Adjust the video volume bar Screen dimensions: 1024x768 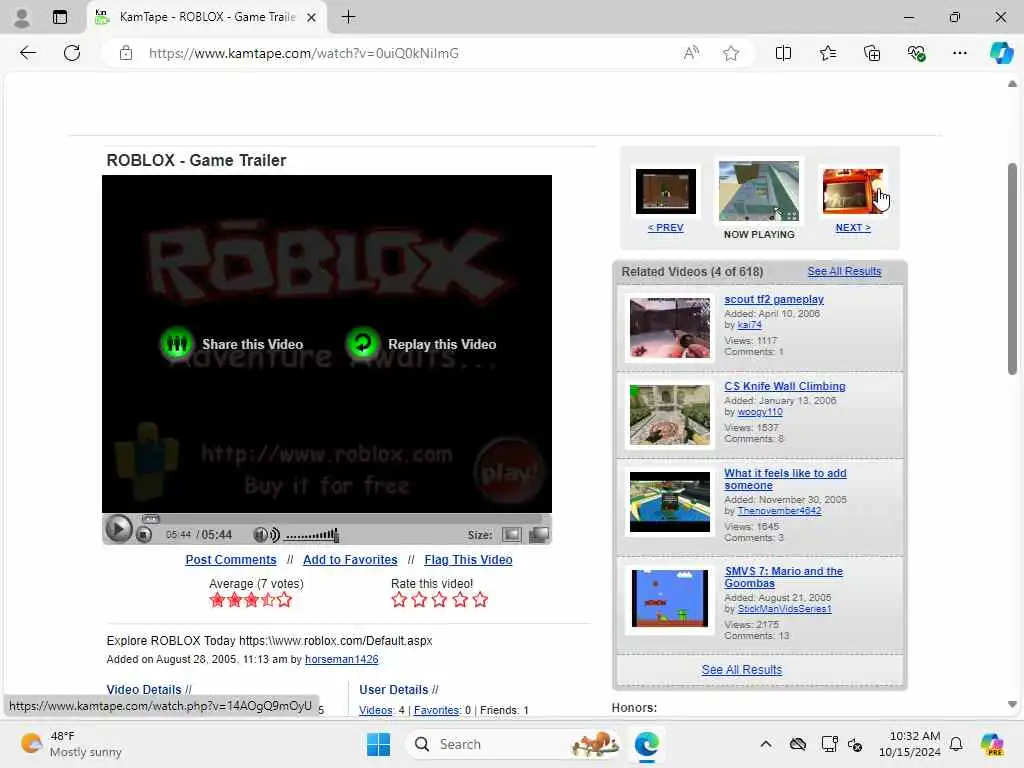(x=312, y=536)
